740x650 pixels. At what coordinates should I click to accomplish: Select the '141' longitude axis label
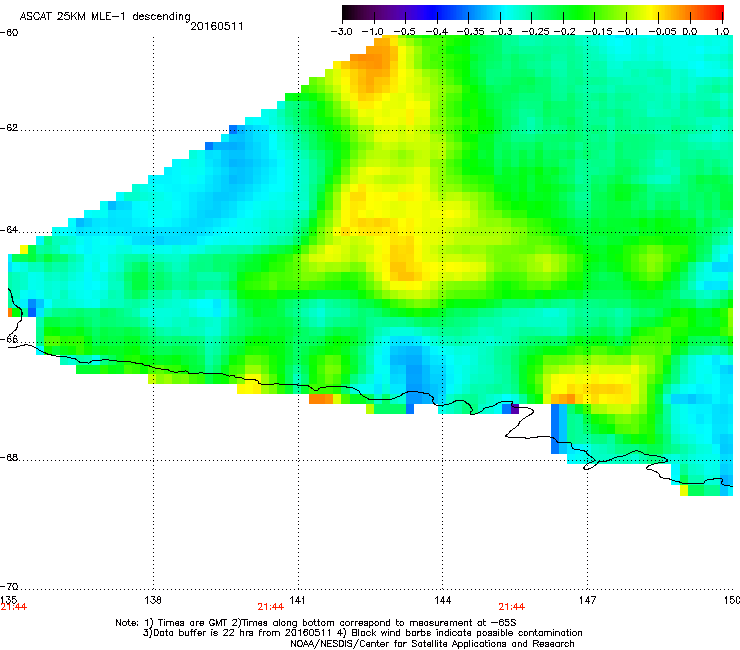click(x=297, y=600)
